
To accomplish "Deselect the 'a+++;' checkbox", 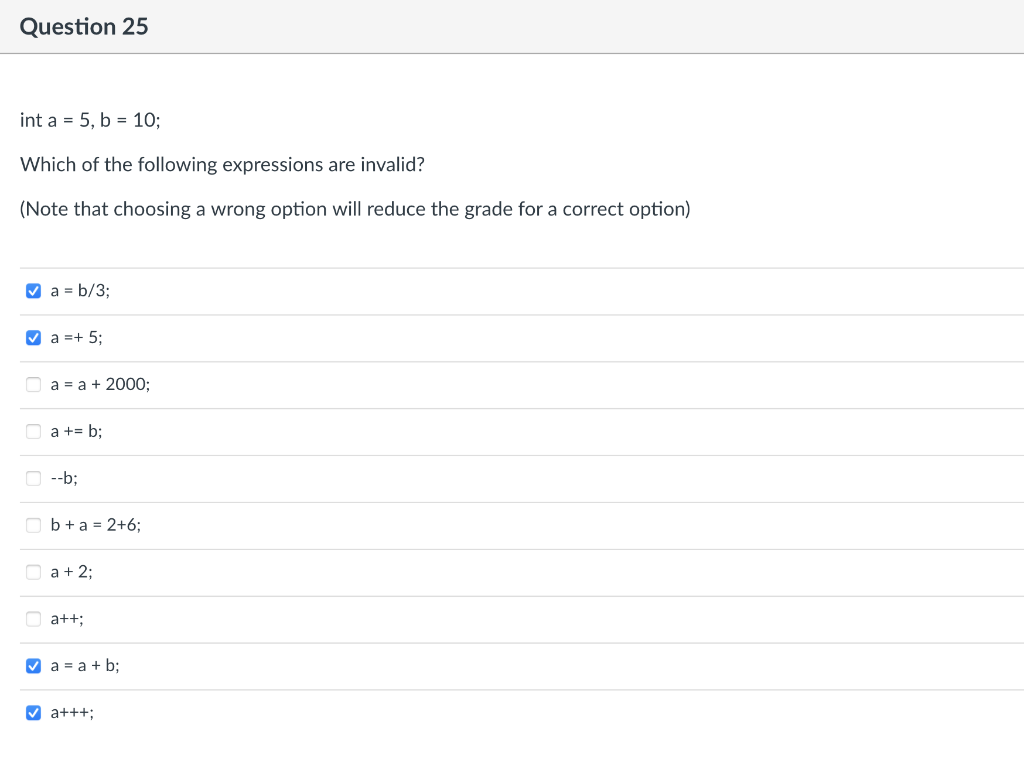I will [x=34, y=713].
